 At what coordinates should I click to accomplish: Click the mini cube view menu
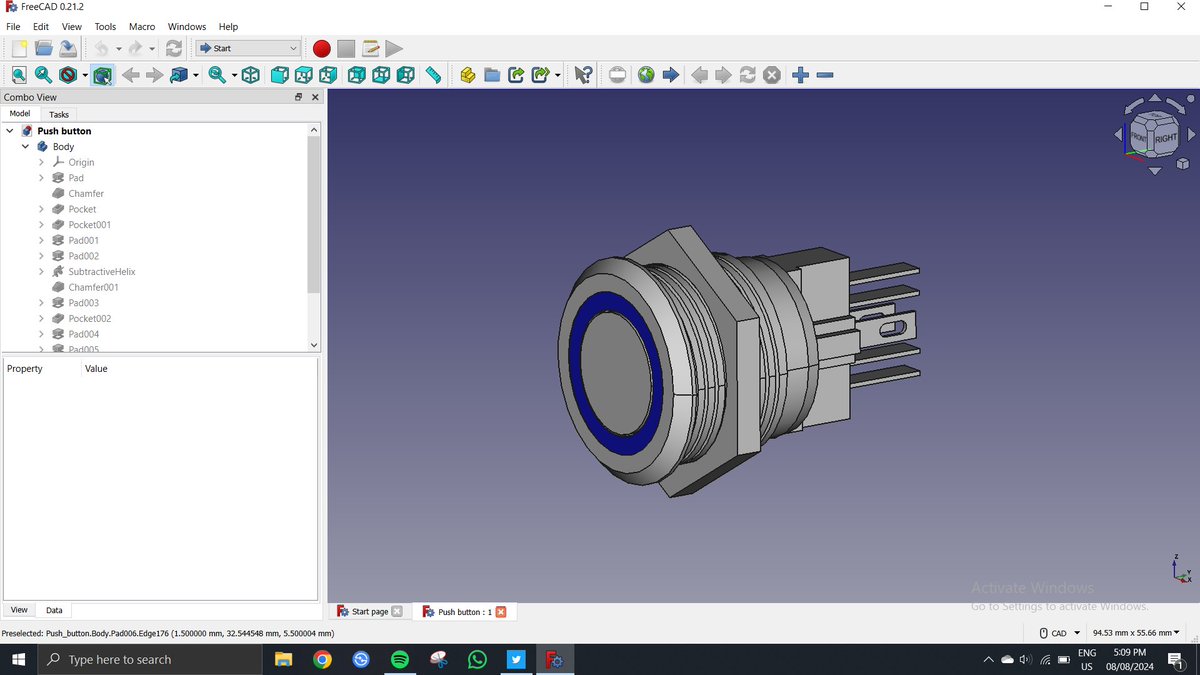click(x=1182, y=163)
